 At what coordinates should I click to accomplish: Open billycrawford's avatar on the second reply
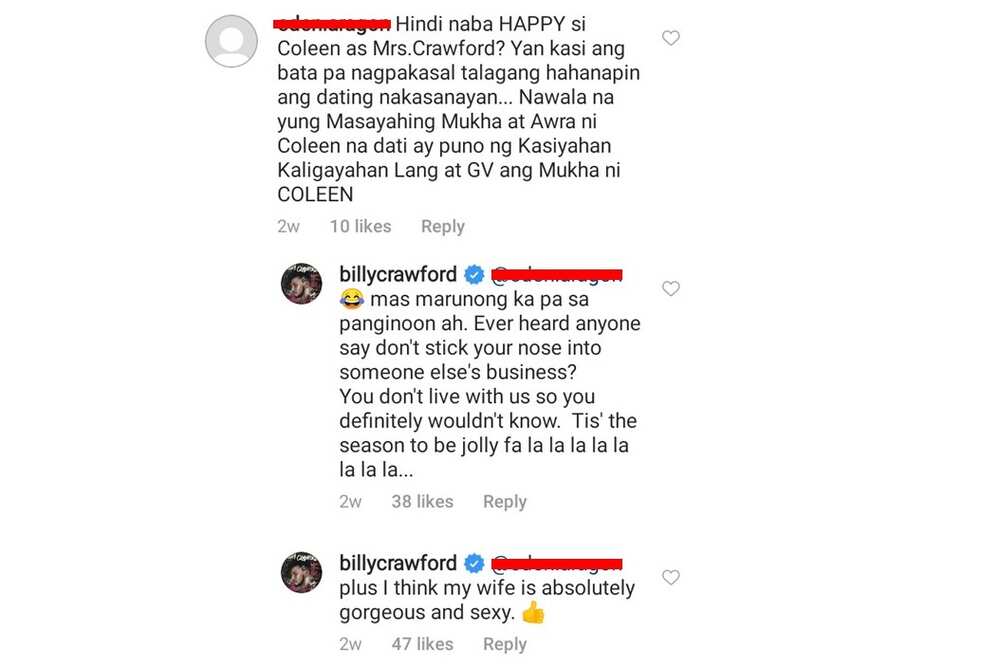coord(302,572)
